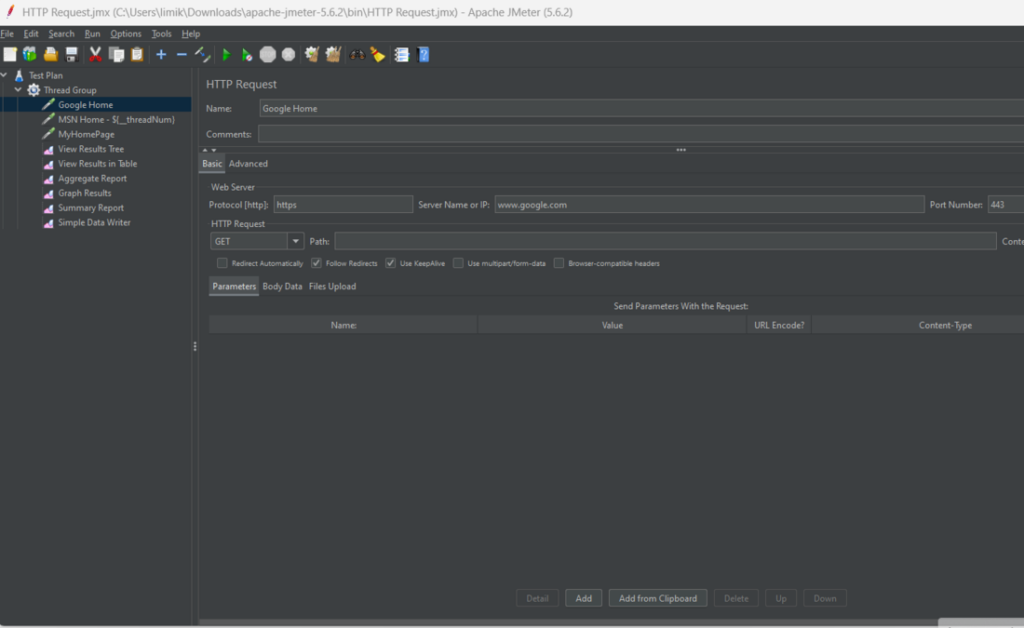Click the Stop test icon in toolbar
Viewport: 1024px width, 628px height.
pos(267,55)
